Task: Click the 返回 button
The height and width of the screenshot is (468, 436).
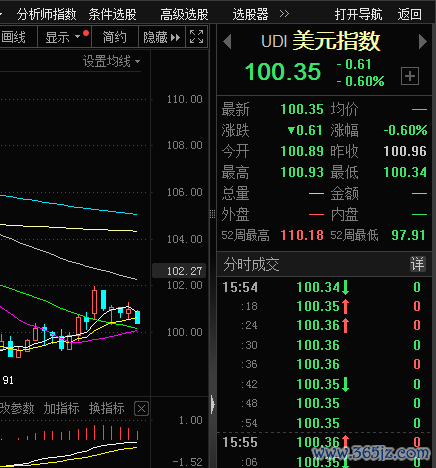Action: (409, 14)
